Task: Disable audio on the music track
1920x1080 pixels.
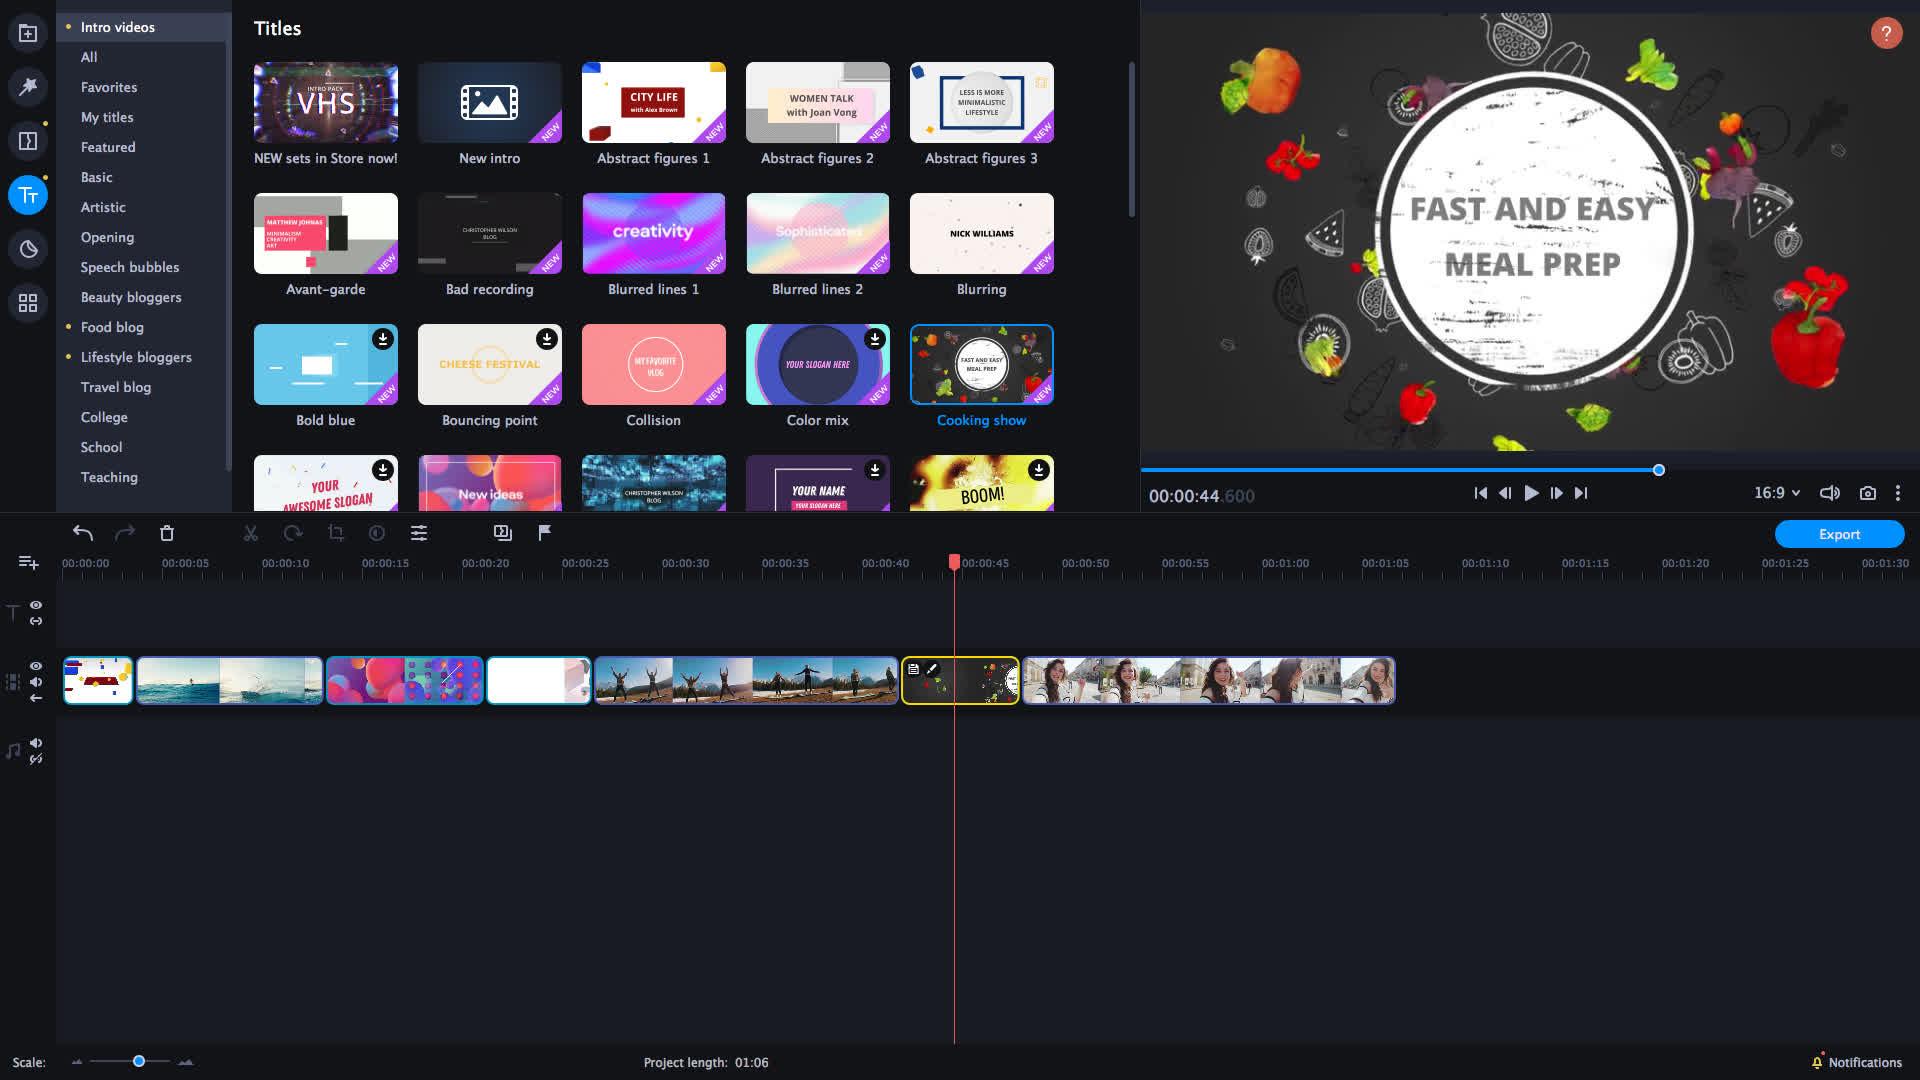Action: [x=36, y=743]
